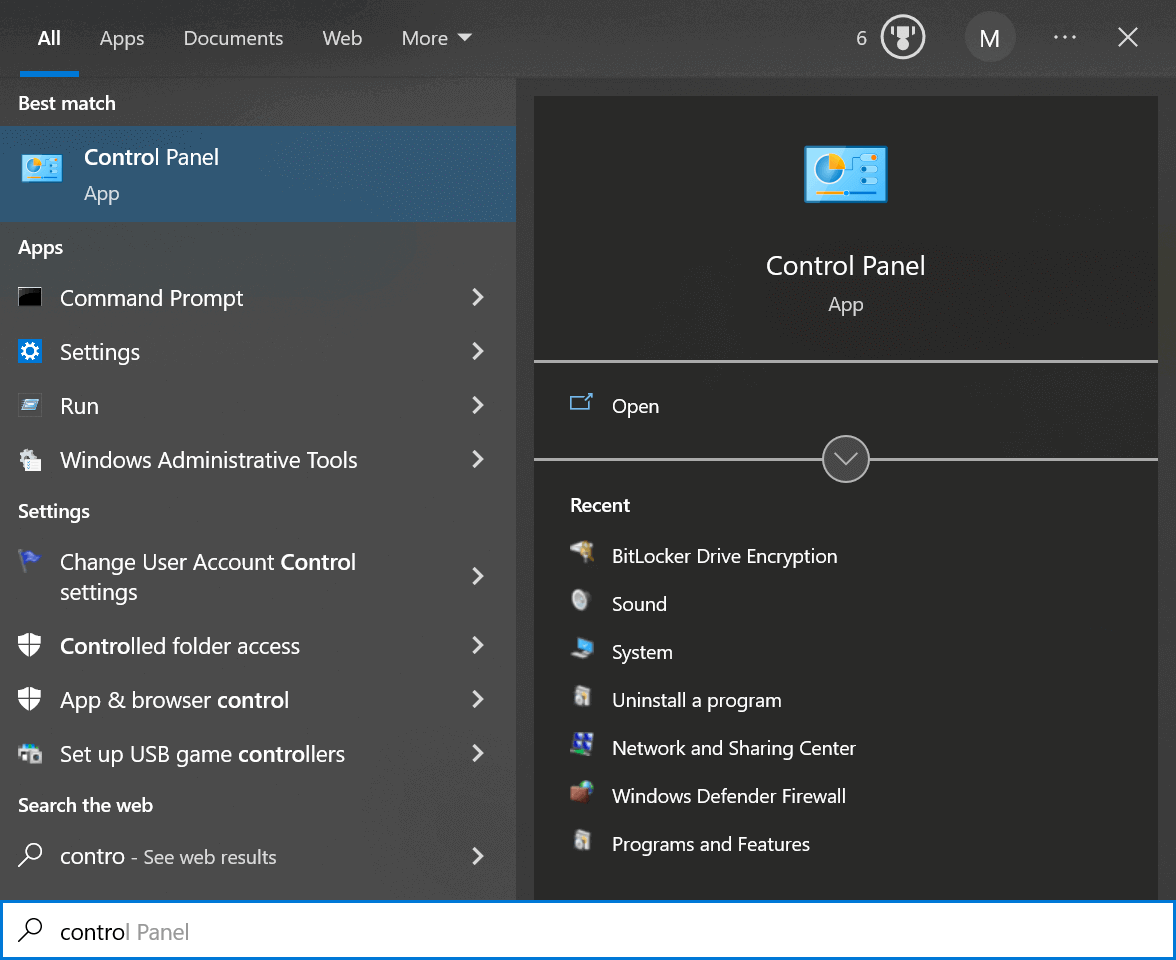Expand Settings result details arrow
Viewport: 1176px width, 960px height.
pyautogui.click(x=478, y=352)
